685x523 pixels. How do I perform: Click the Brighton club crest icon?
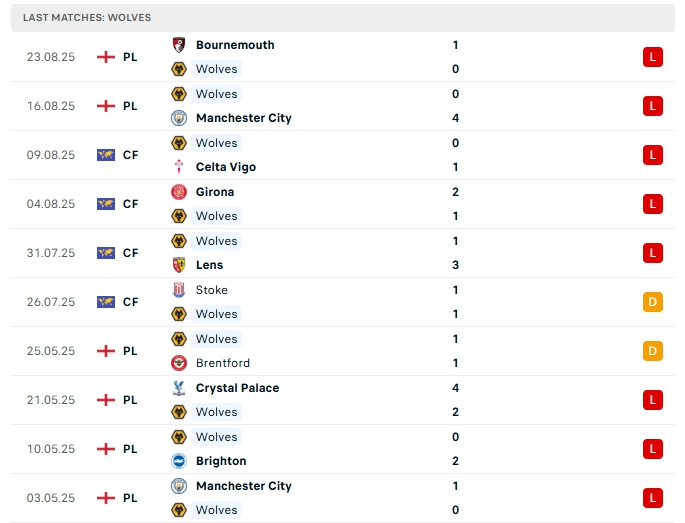pyautogui.click(x=179, y=461)
